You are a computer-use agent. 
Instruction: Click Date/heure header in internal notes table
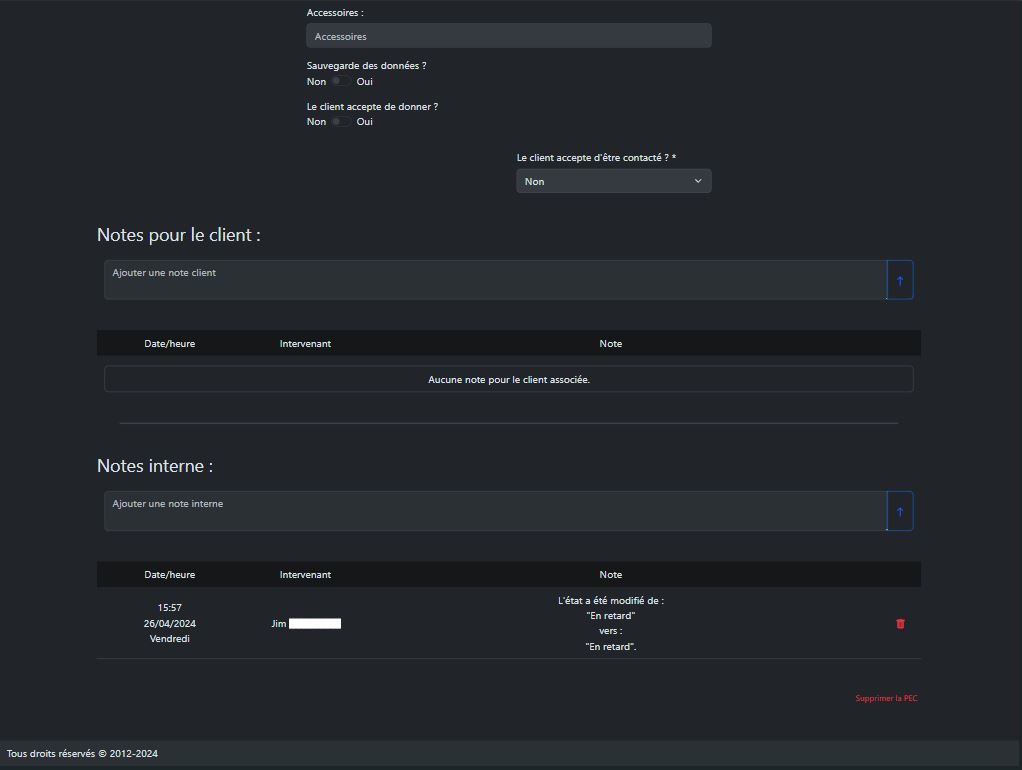tap(170, 574)
